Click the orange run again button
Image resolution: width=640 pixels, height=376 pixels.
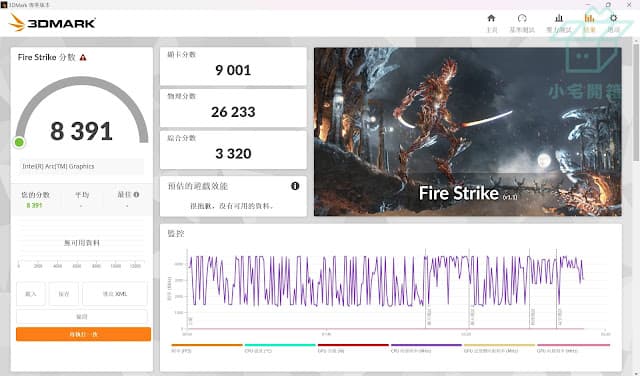click(83, 334)
